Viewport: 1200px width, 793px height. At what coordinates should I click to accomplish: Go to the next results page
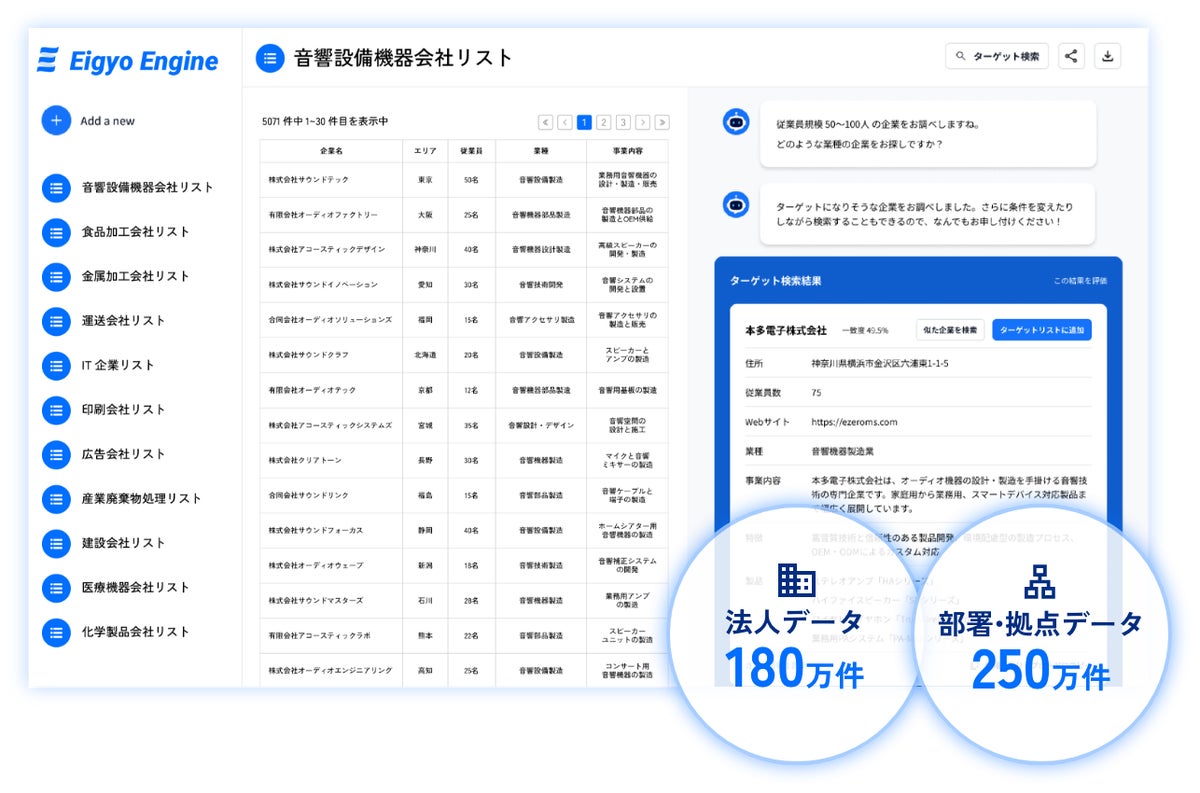pyautogui.click(x=643, y=122)
